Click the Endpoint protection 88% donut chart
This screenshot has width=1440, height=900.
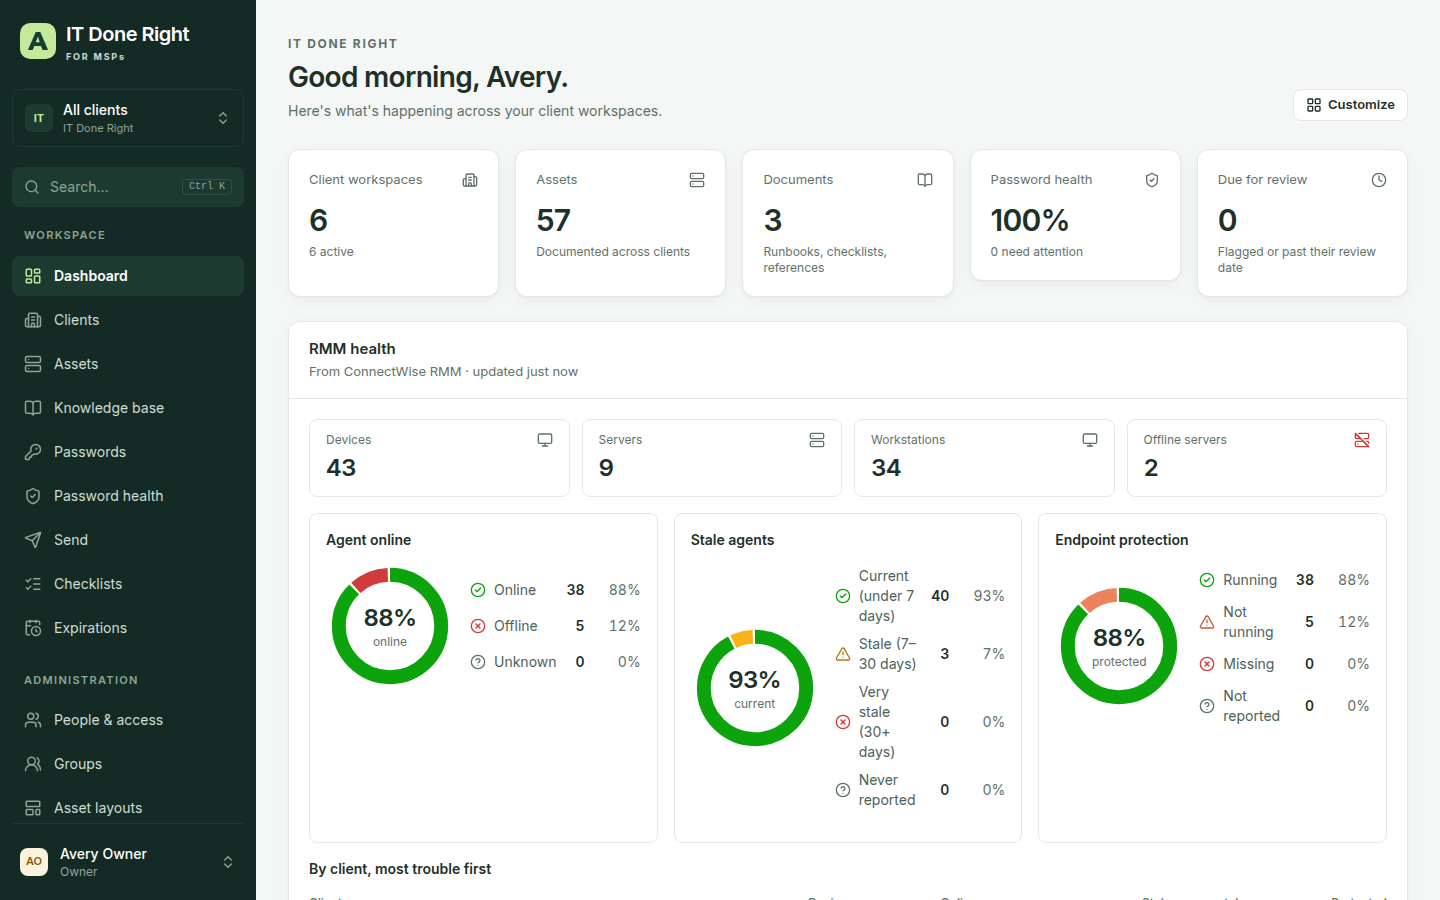coord(1119,646)
